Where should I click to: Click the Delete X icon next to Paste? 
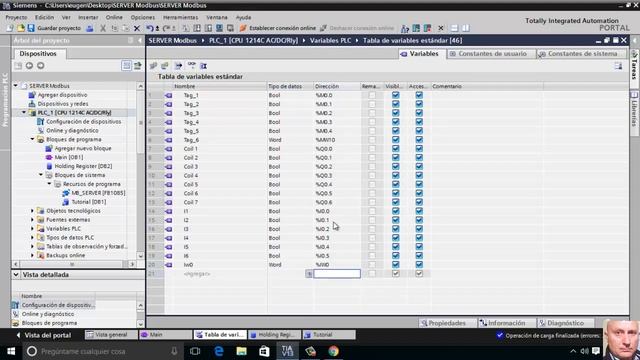pyautogui.click(x=137, y=28)
